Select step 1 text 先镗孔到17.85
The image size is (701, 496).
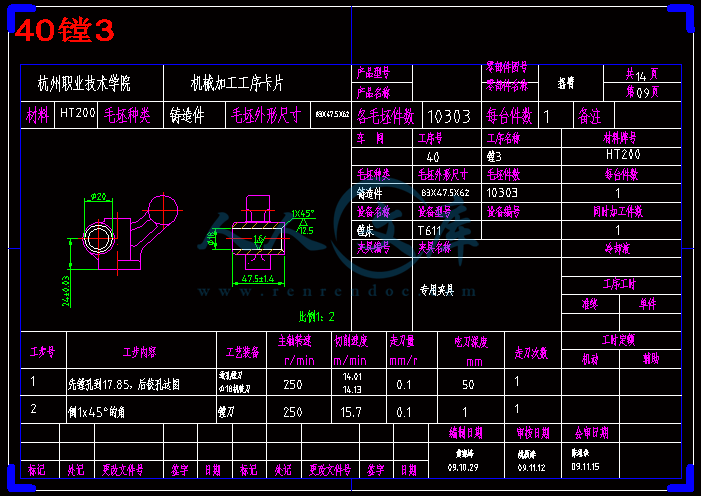coord(98,384)
